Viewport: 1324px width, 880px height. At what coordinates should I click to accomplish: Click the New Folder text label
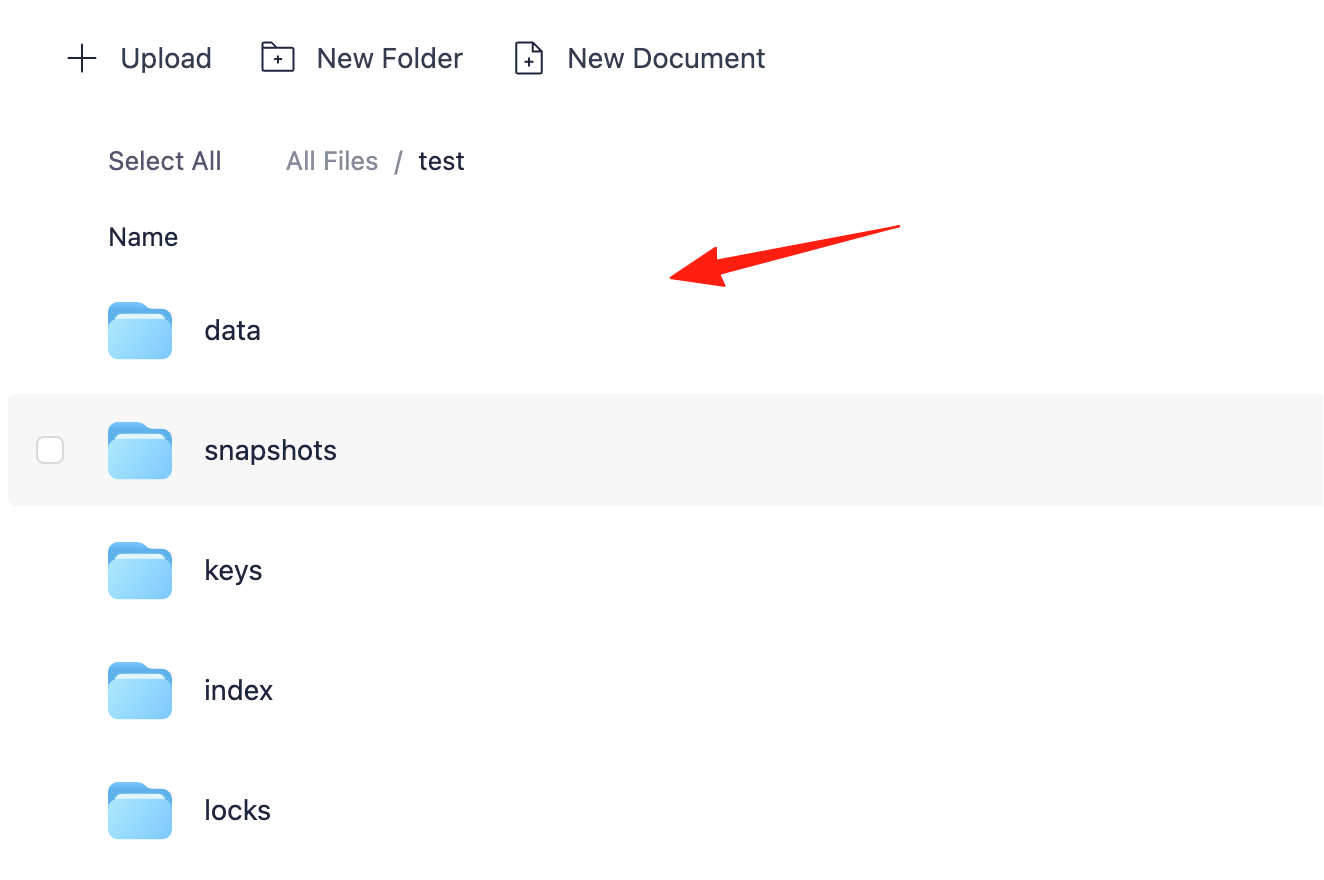coord(390,58)
